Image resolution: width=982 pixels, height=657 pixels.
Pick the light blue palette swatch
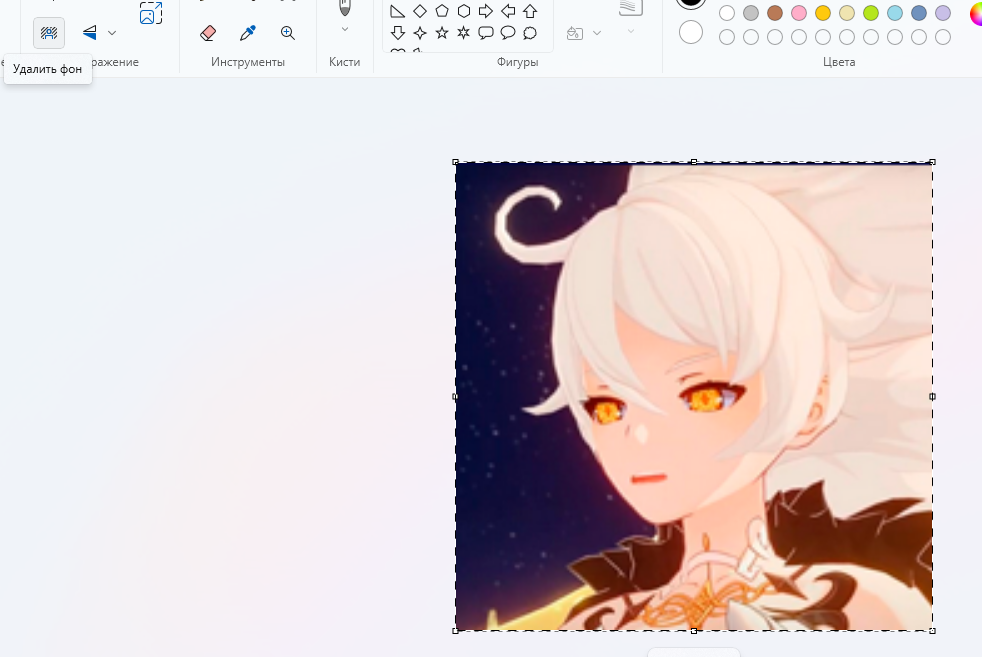(895, 13)
